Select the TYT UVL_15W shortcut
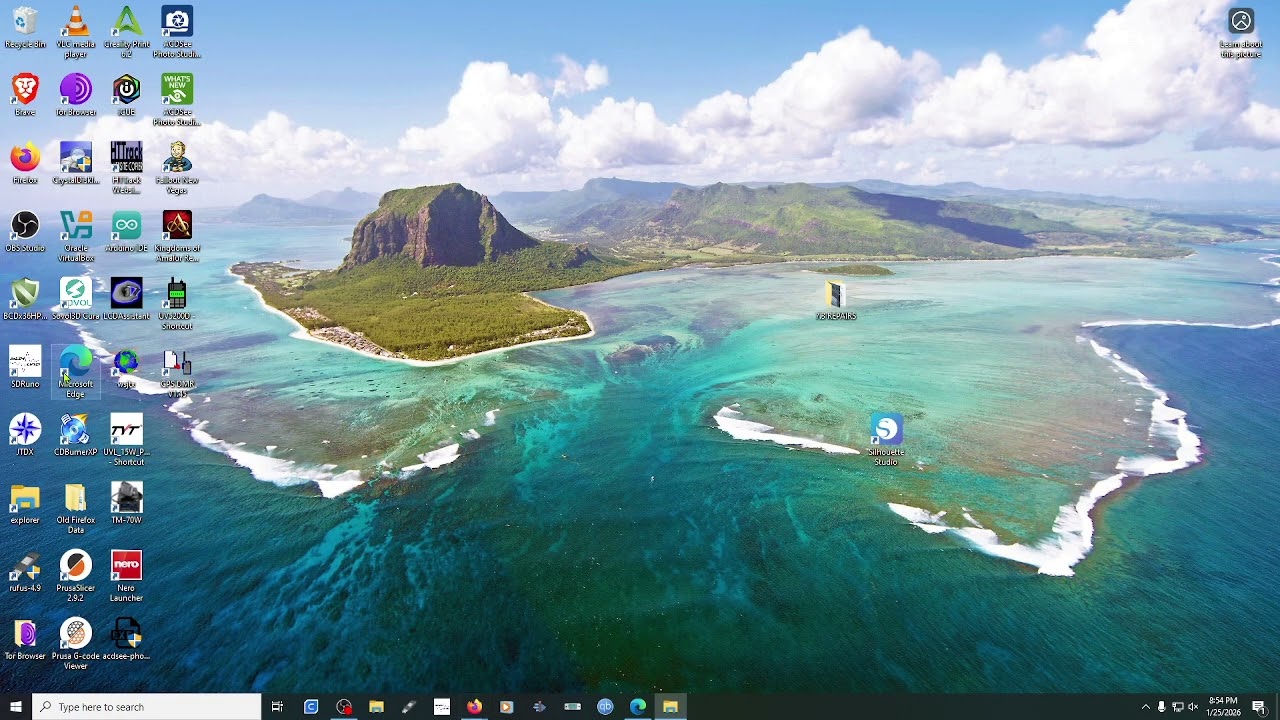Viewport: 1280px width, 720px height. point(127,440)
